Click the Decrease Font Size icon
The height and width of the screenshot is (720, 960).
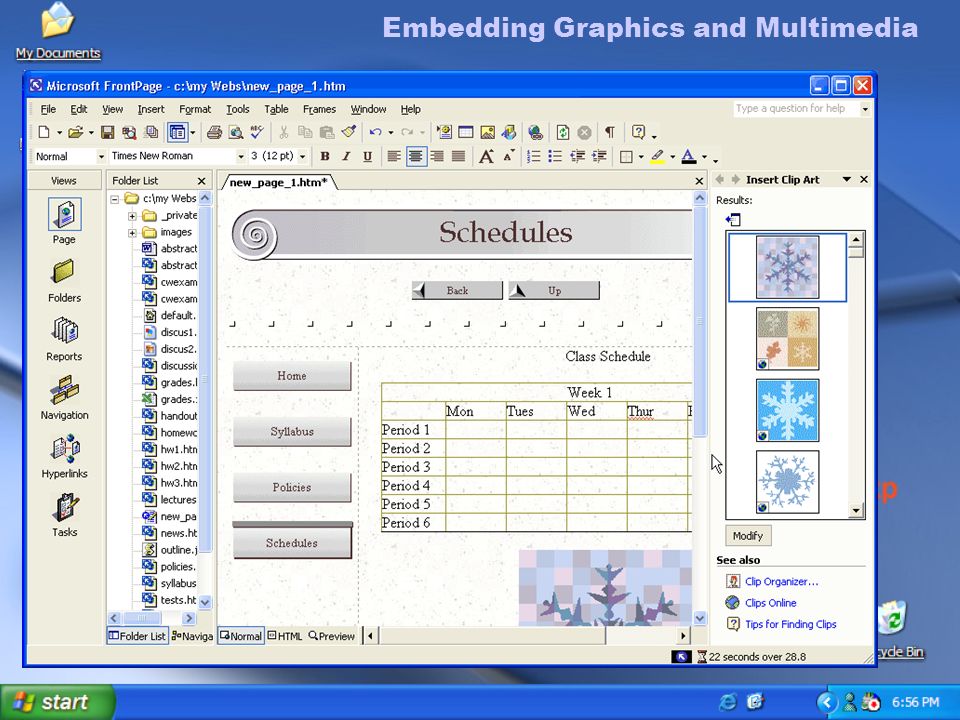click(x=508, y=157)
